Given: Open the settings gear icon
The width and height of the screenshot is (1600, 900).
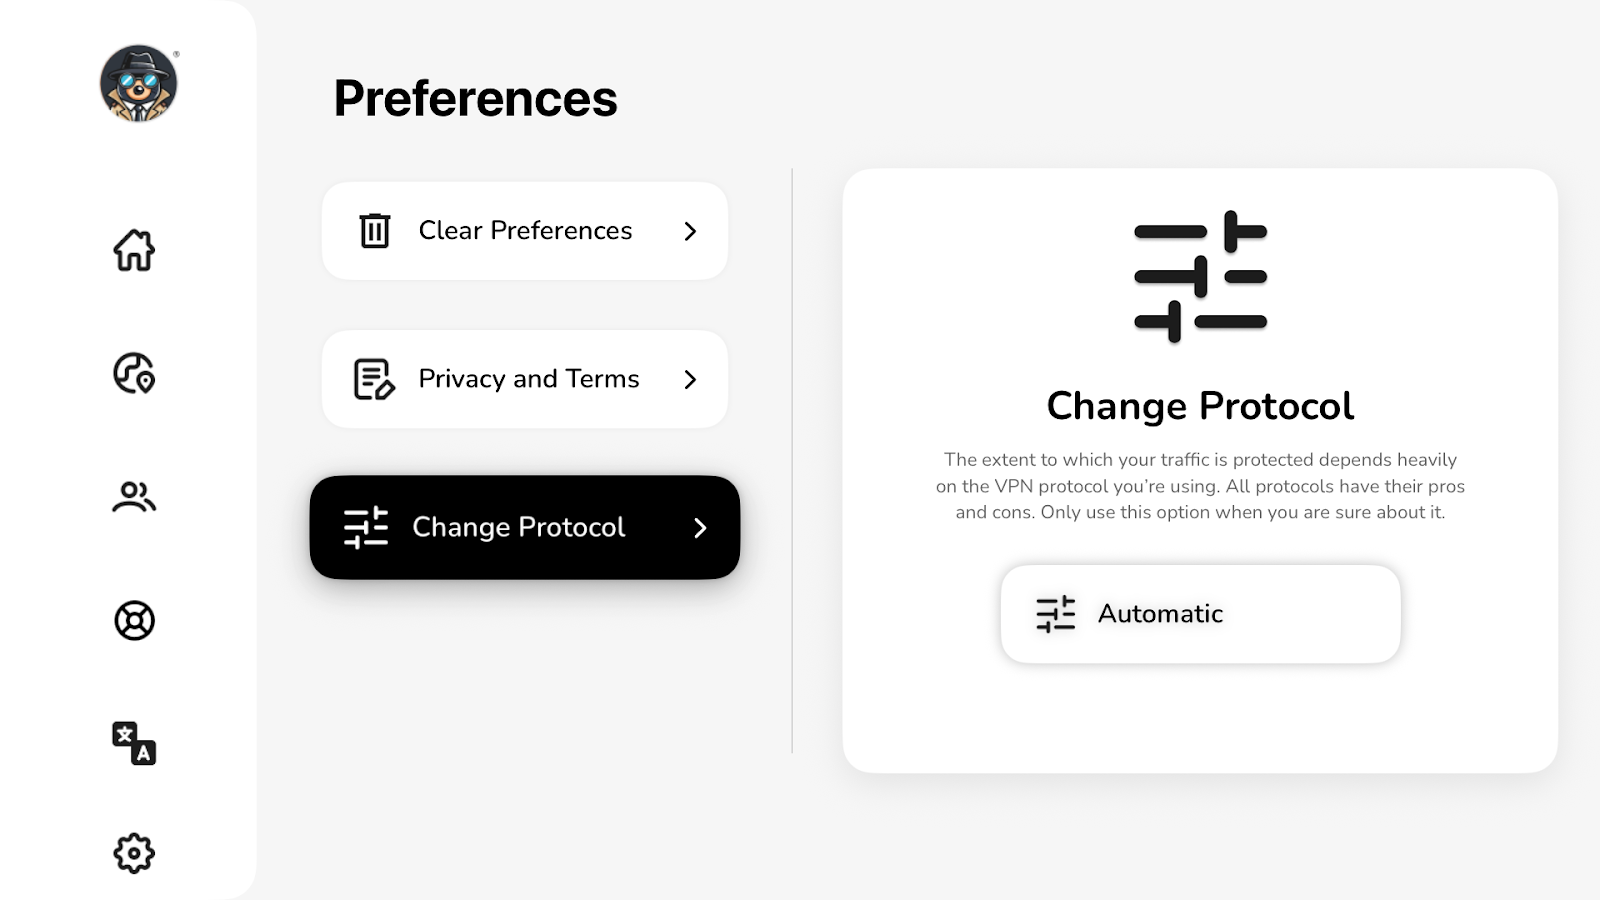Looking at the screenshot, I should pos(134,853).
